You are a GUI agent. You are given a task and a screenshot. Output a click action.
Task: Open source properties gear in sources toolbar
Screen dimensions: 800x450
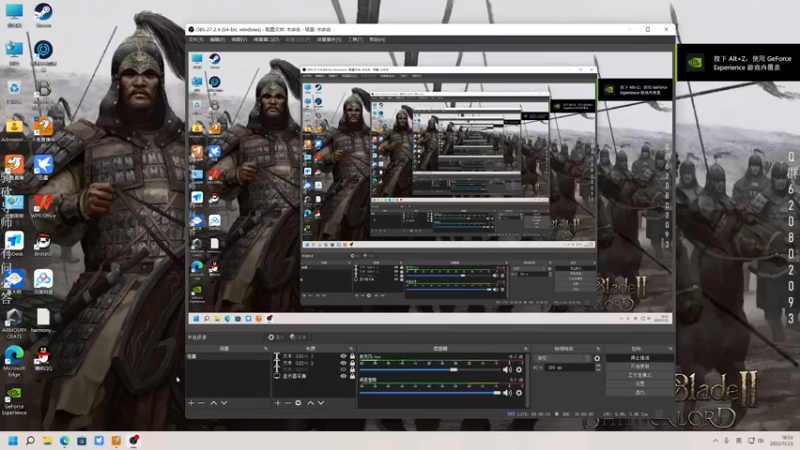pos(298,403)
